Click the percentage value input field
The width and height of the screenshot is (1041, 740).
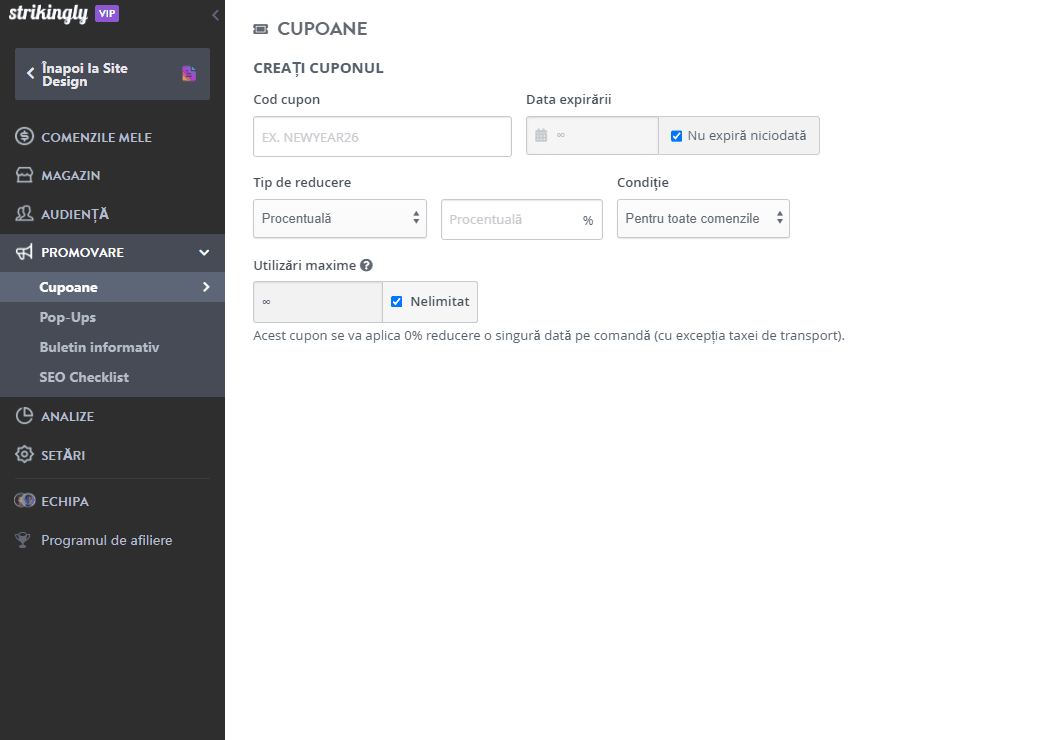click(x=522, y=219)
